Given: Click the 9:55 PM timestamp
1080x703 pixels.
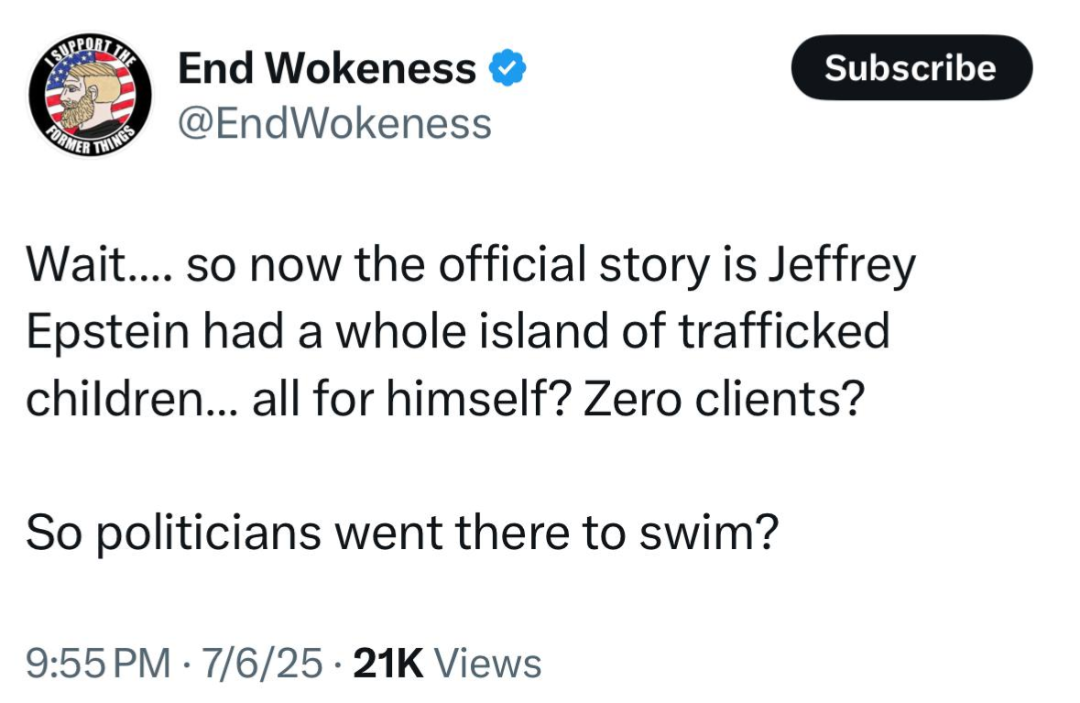Looking at the screenshot, I should pos(97,663).
